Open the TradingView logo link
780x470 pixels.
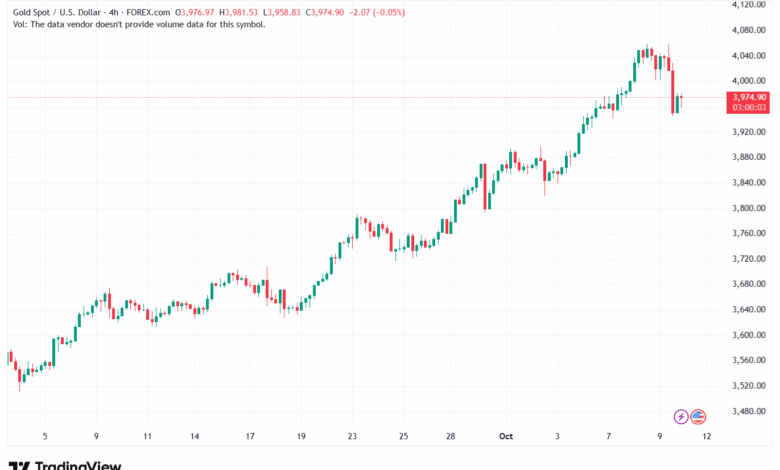tap(65, 465)
